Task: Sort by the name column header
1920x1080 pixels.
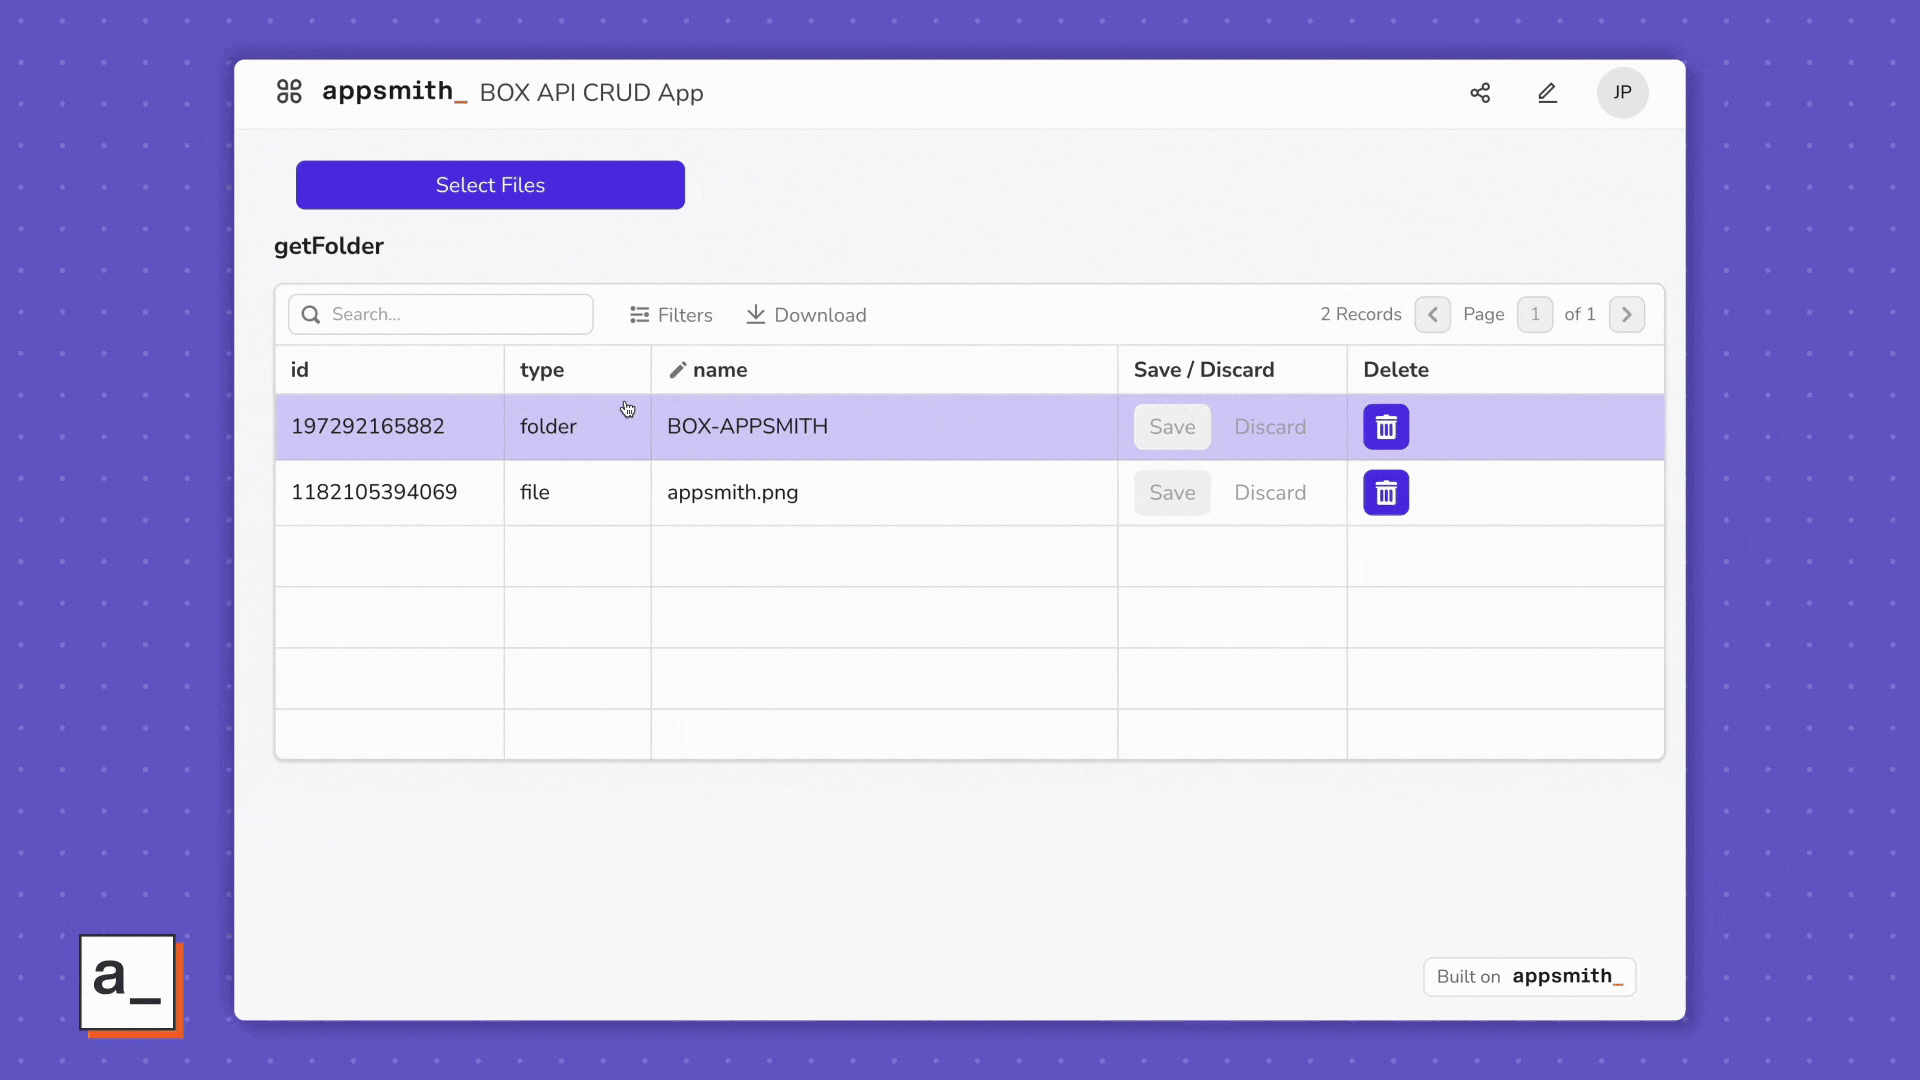Action: pos(885,370)
